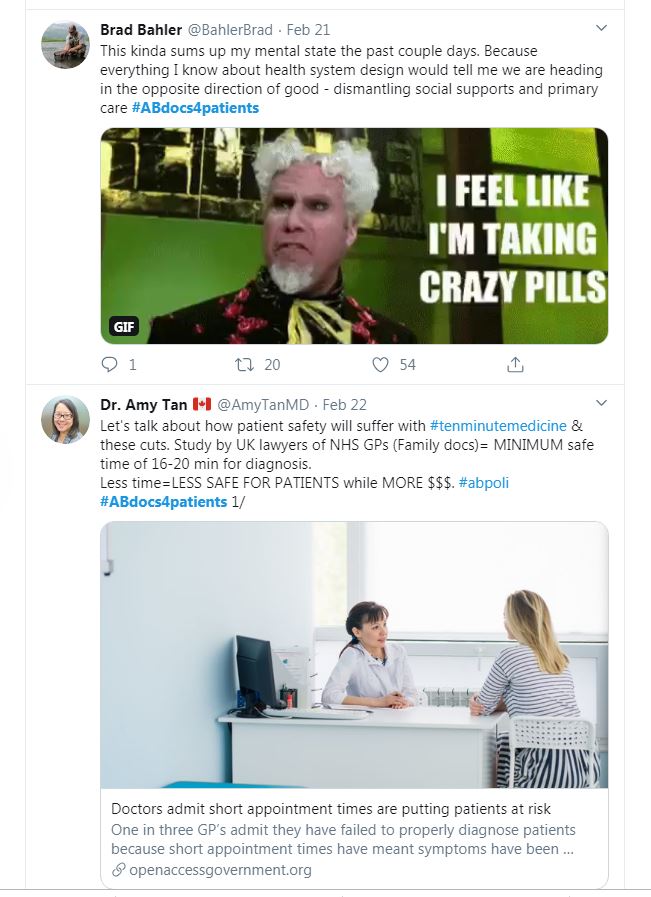The image size is (651, 897).
Task: Open the doctor appointment article image
Action: pyautogui.click(x=354, y=655)
